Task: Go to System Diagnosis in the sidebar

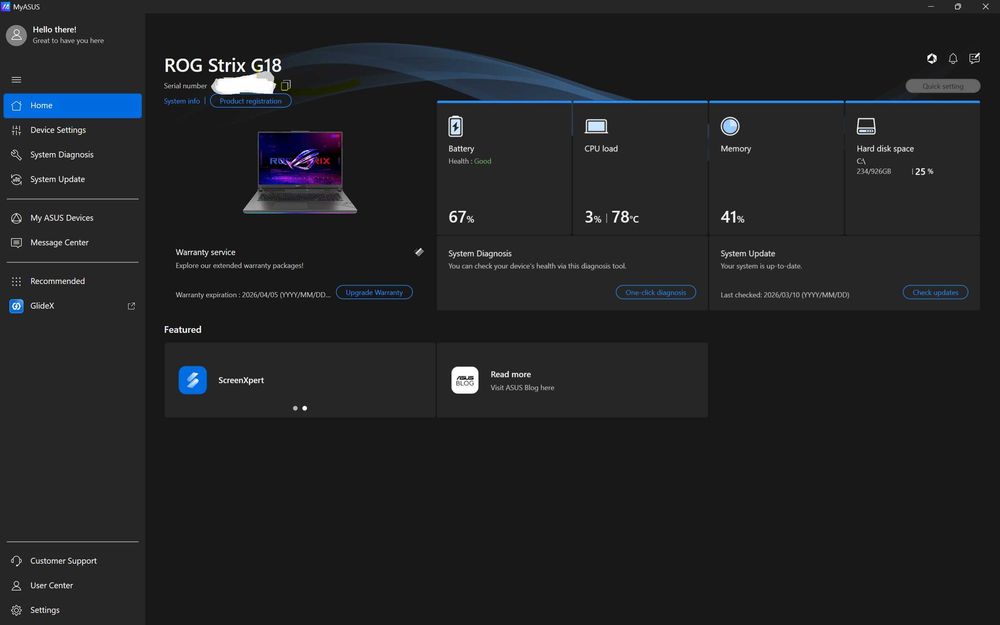Action: [73, 154]
